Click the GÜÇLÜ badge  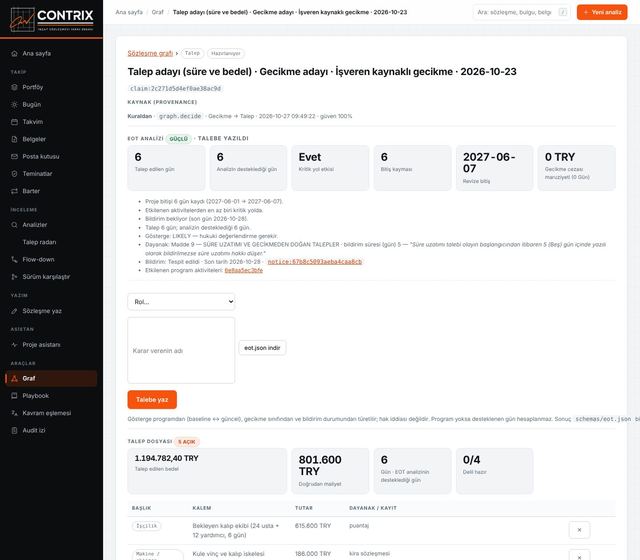pyautogui.click(x=179, y=139)
